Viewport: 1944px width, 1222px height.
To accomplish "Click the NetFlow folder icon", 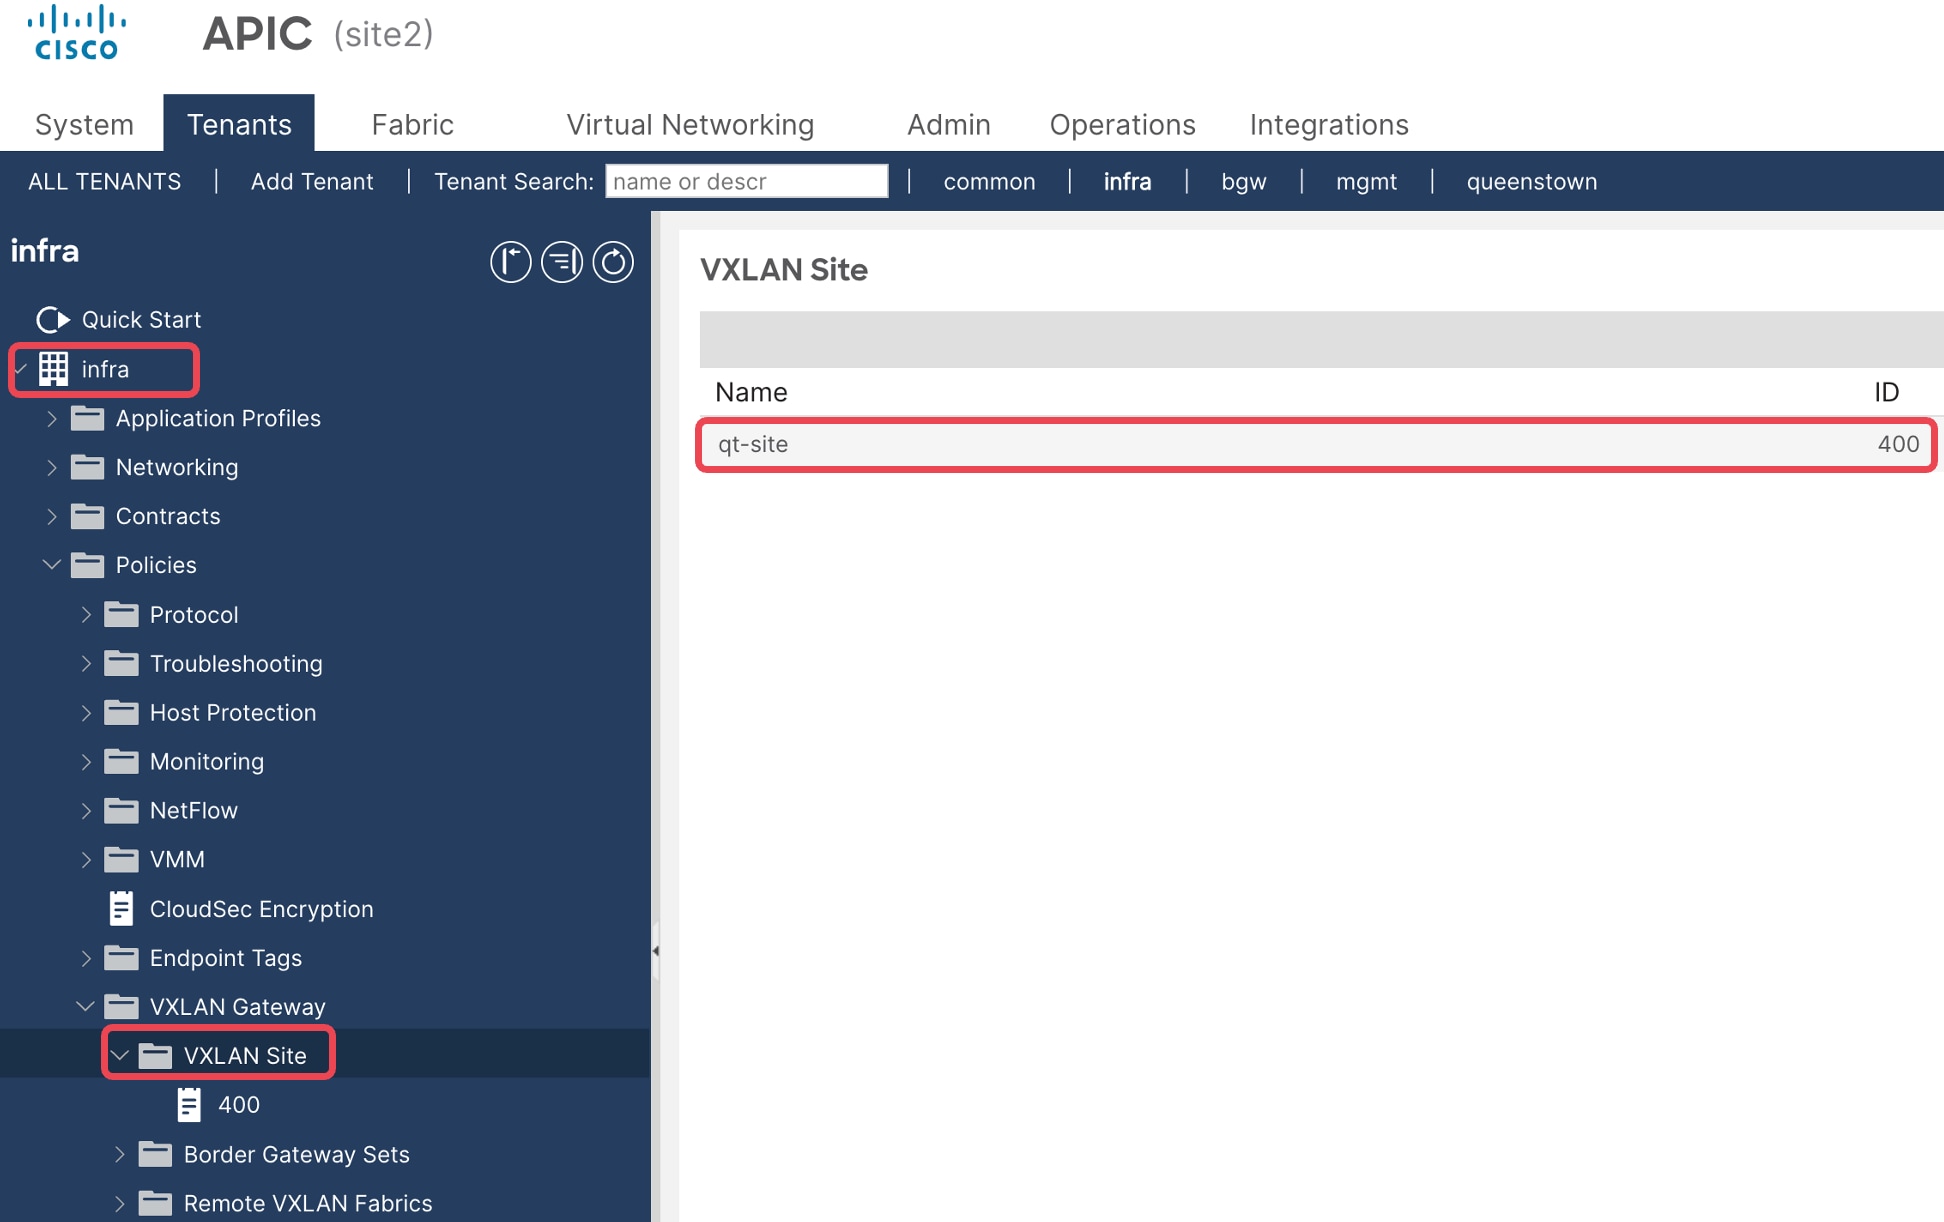I will click(x=122, y=810).
